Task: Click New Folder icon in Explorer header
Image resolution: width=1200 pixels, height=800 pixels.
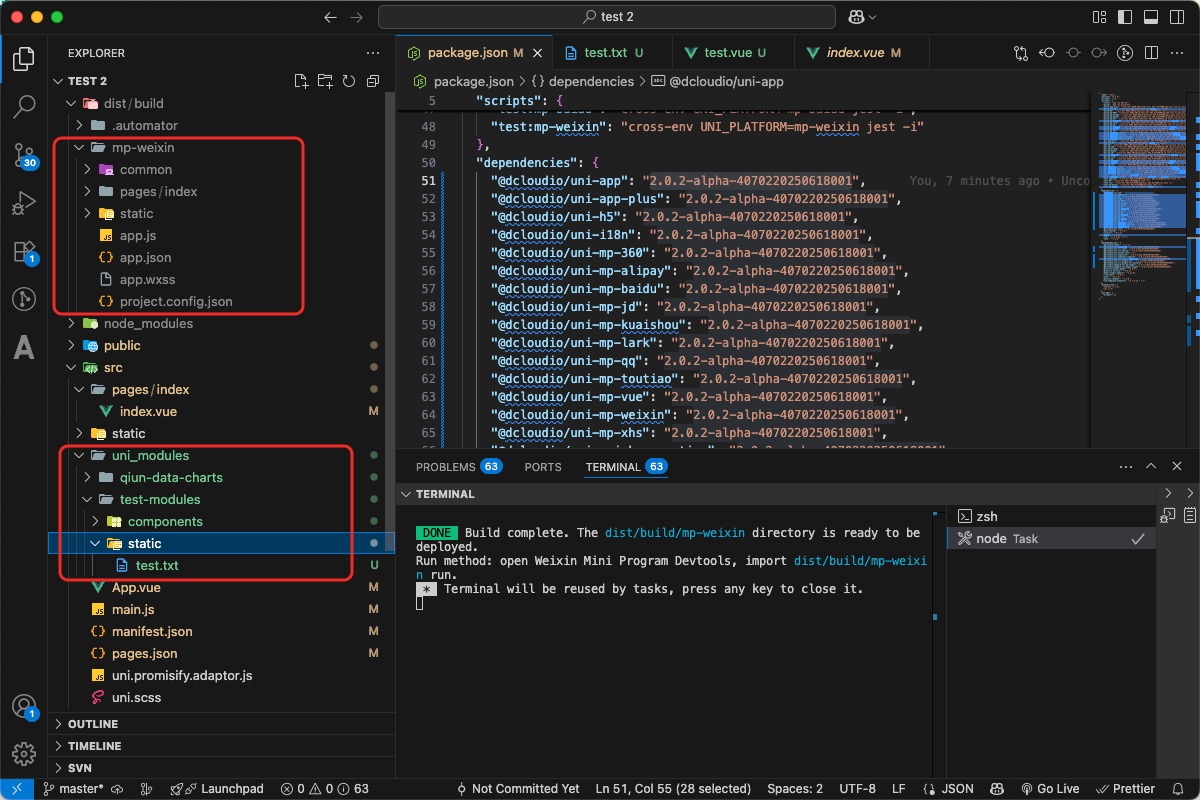Action: (x=325, y=81)
